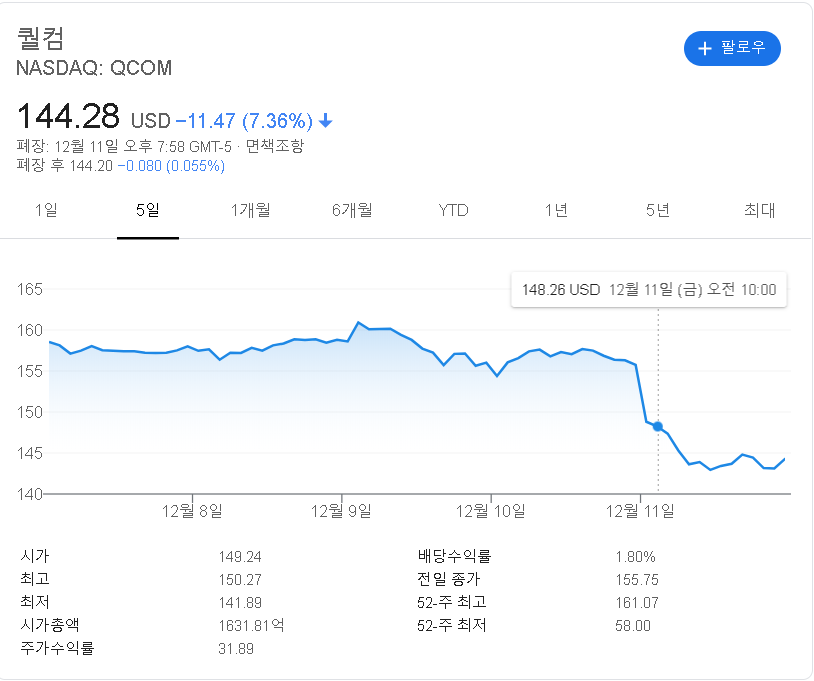Screen dimensions: 814x681
Task: Click the 시가총액 label
Action: 50,624
